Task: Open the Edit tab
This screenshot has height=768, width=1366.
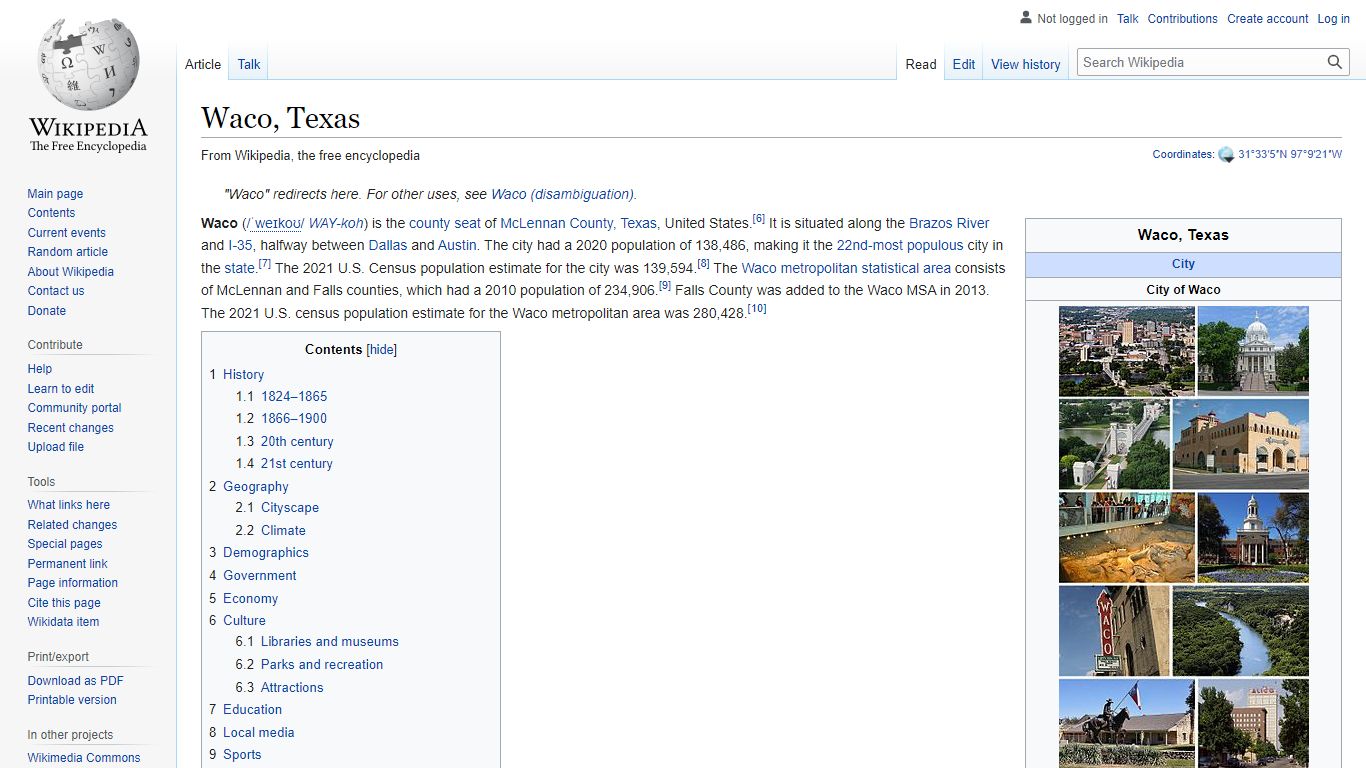Action: click(964, 64)
